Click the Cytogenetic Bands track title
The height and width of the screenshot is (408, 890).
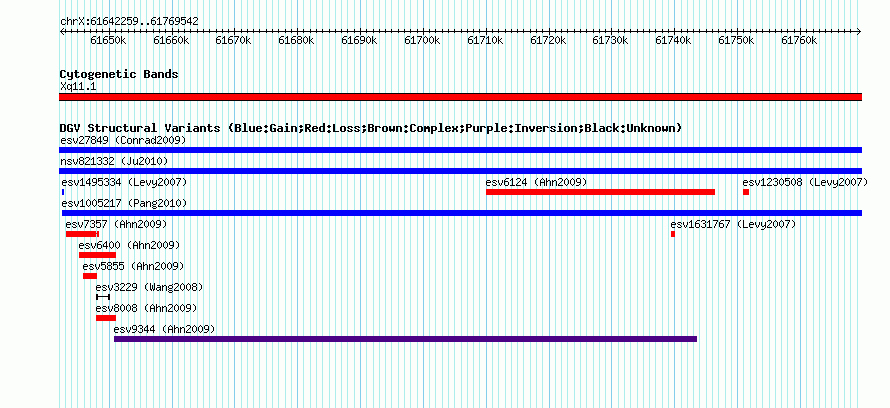coord(119,74)
